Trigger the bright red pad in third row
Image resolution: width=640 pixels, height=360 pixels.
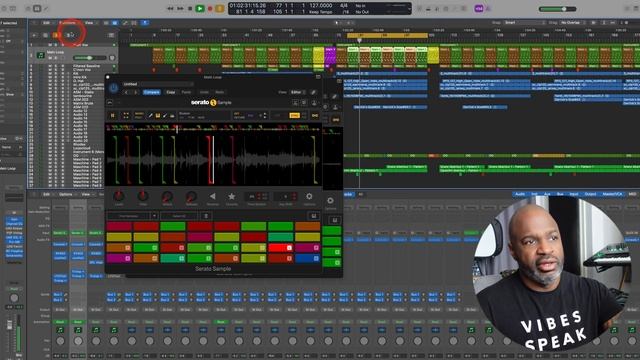[x=280, y=247]
